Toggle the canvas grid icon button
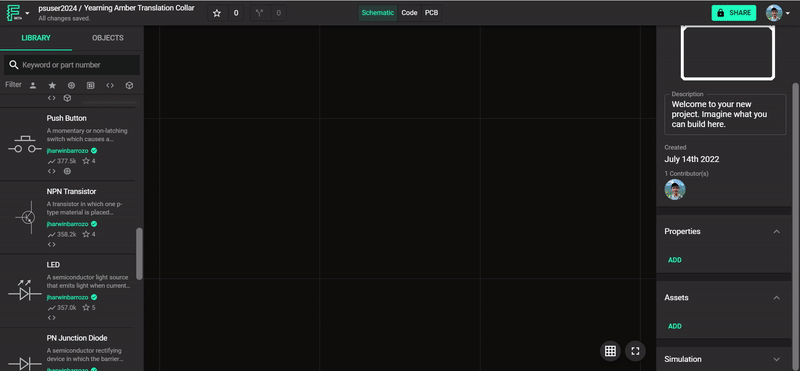This screenshot has height=371, width=800. (610, 351)
